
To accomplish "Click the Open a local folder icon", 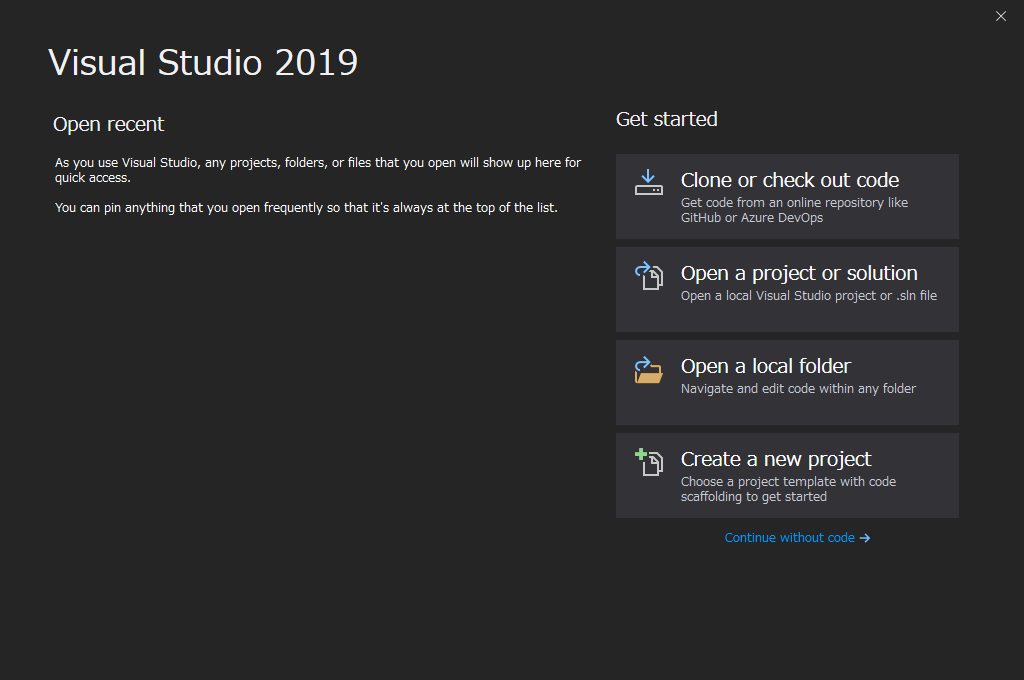I will [x=648, y=370].
